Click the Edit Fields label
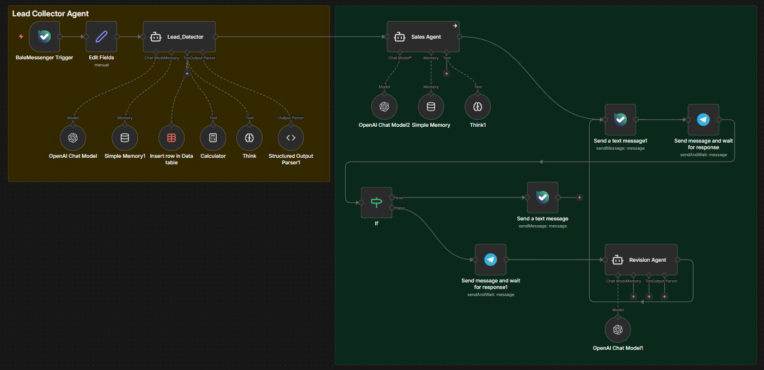This screenshot has width=764, height=370. click(101, 58)
